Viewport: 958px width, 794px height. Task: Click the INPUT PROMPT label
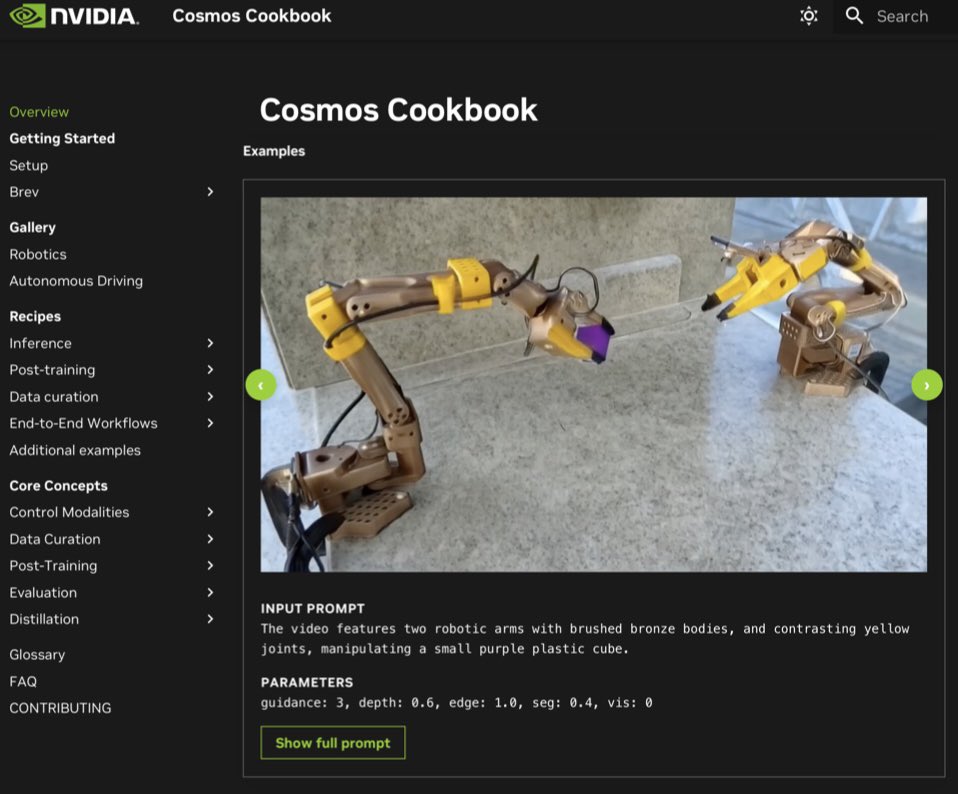[313, 608]
